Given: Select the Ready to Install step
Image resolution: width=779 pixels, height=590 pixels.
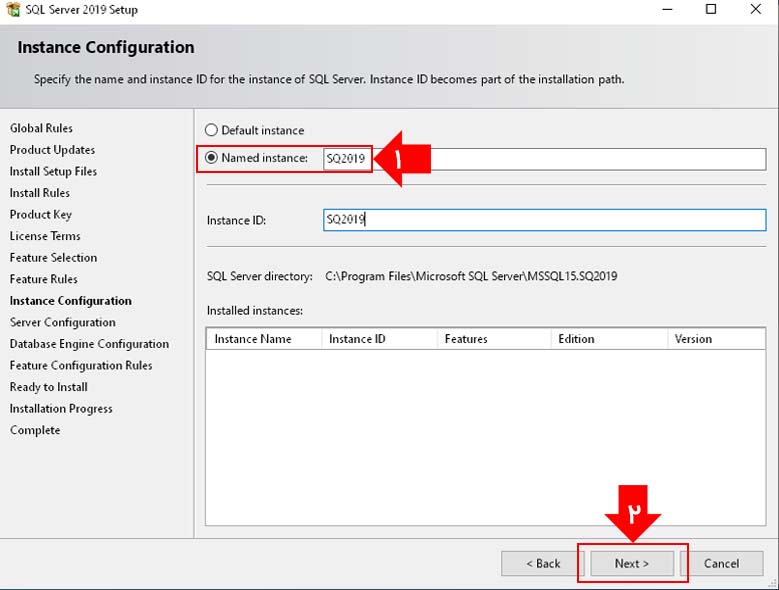Looking at the screenshot, I should (49, 387).
